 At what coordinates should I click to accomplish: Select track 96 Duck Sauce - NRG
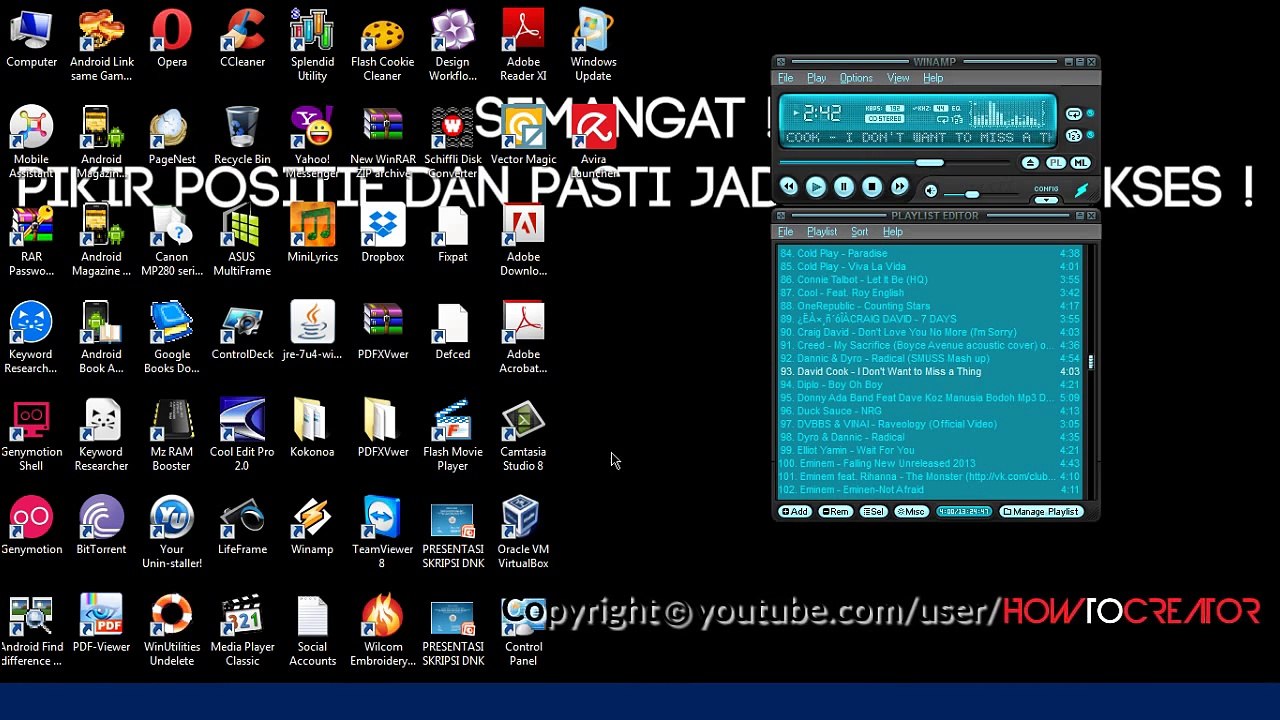click(x=930, y=411)
